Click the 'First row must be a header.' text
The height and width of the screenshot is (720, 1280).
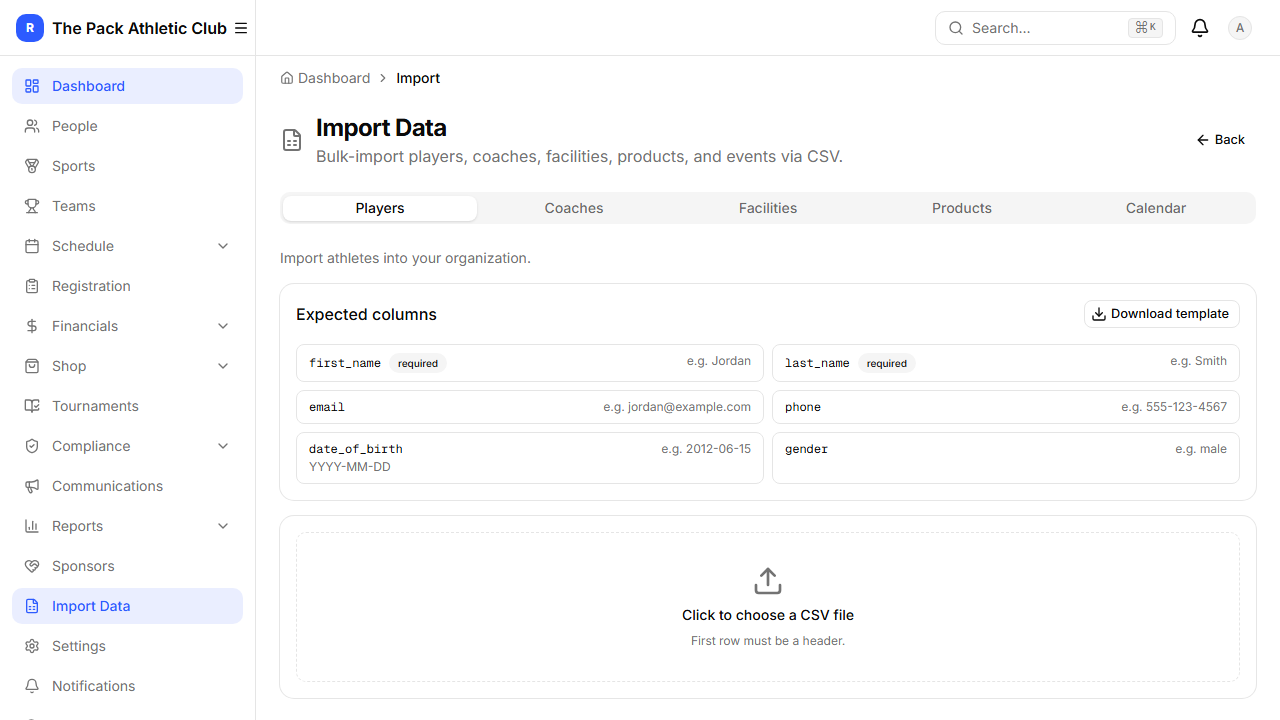[x=768, y=641]
